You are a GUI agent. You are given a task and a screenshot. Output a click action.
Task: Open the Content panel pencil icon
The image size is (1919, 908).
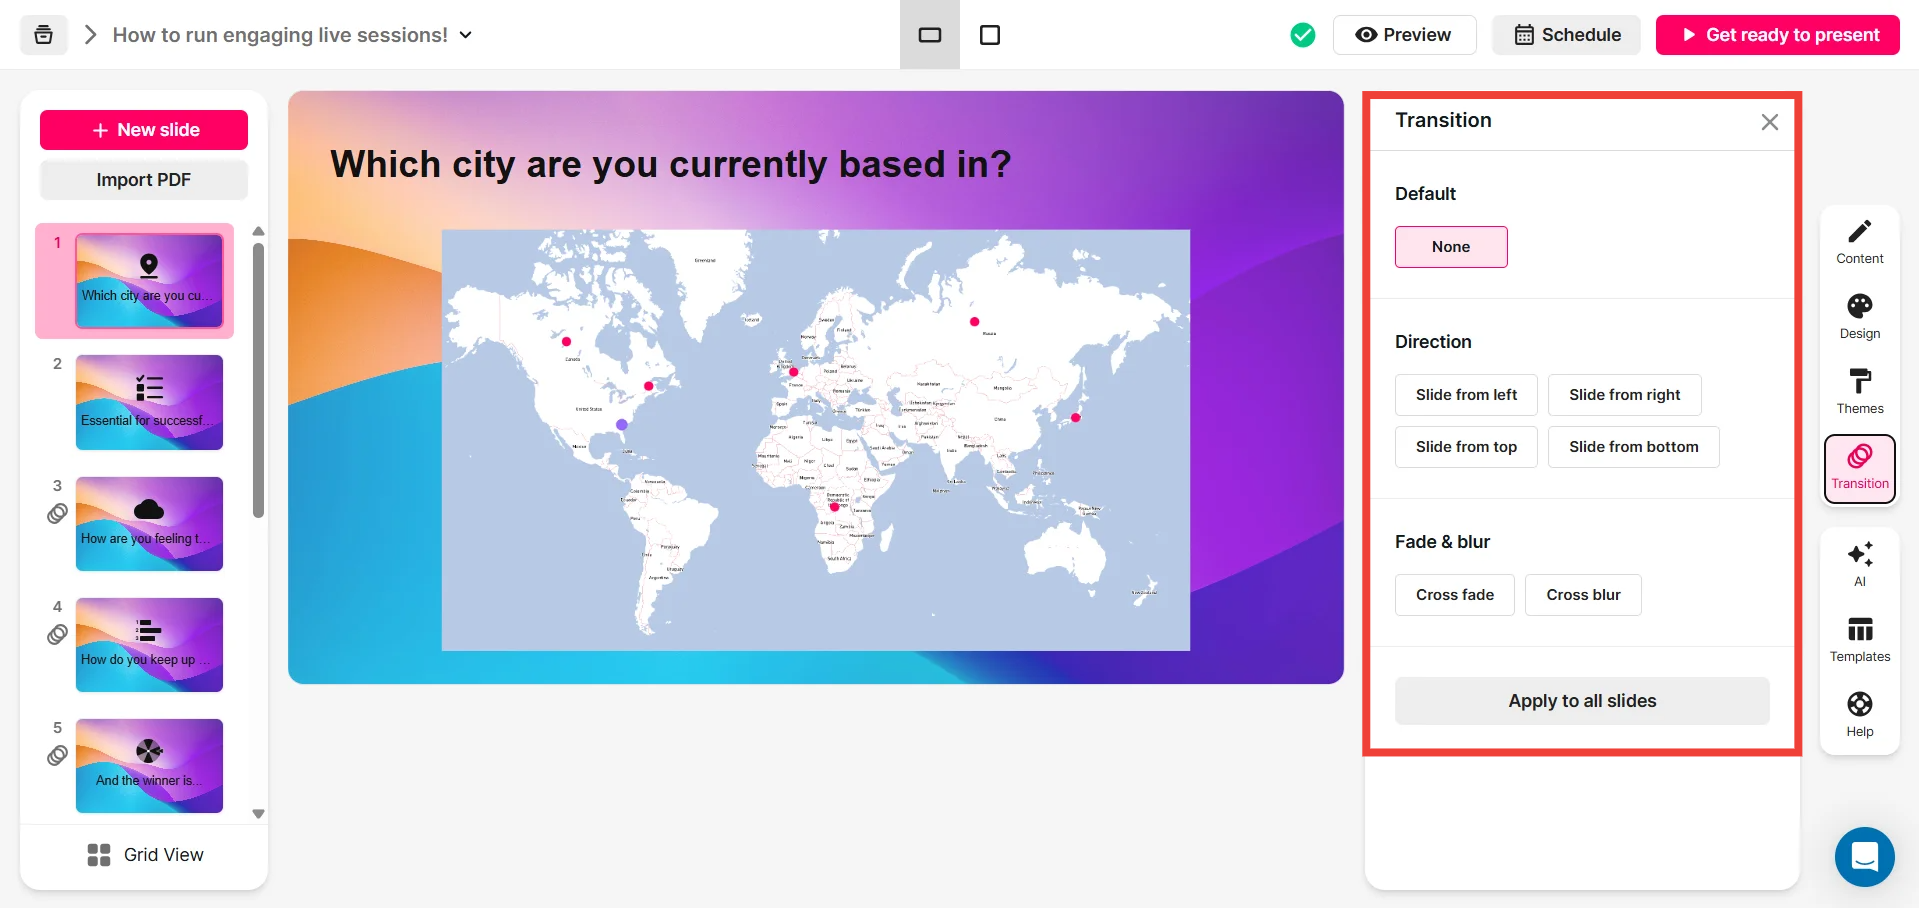coord(1859,242)
